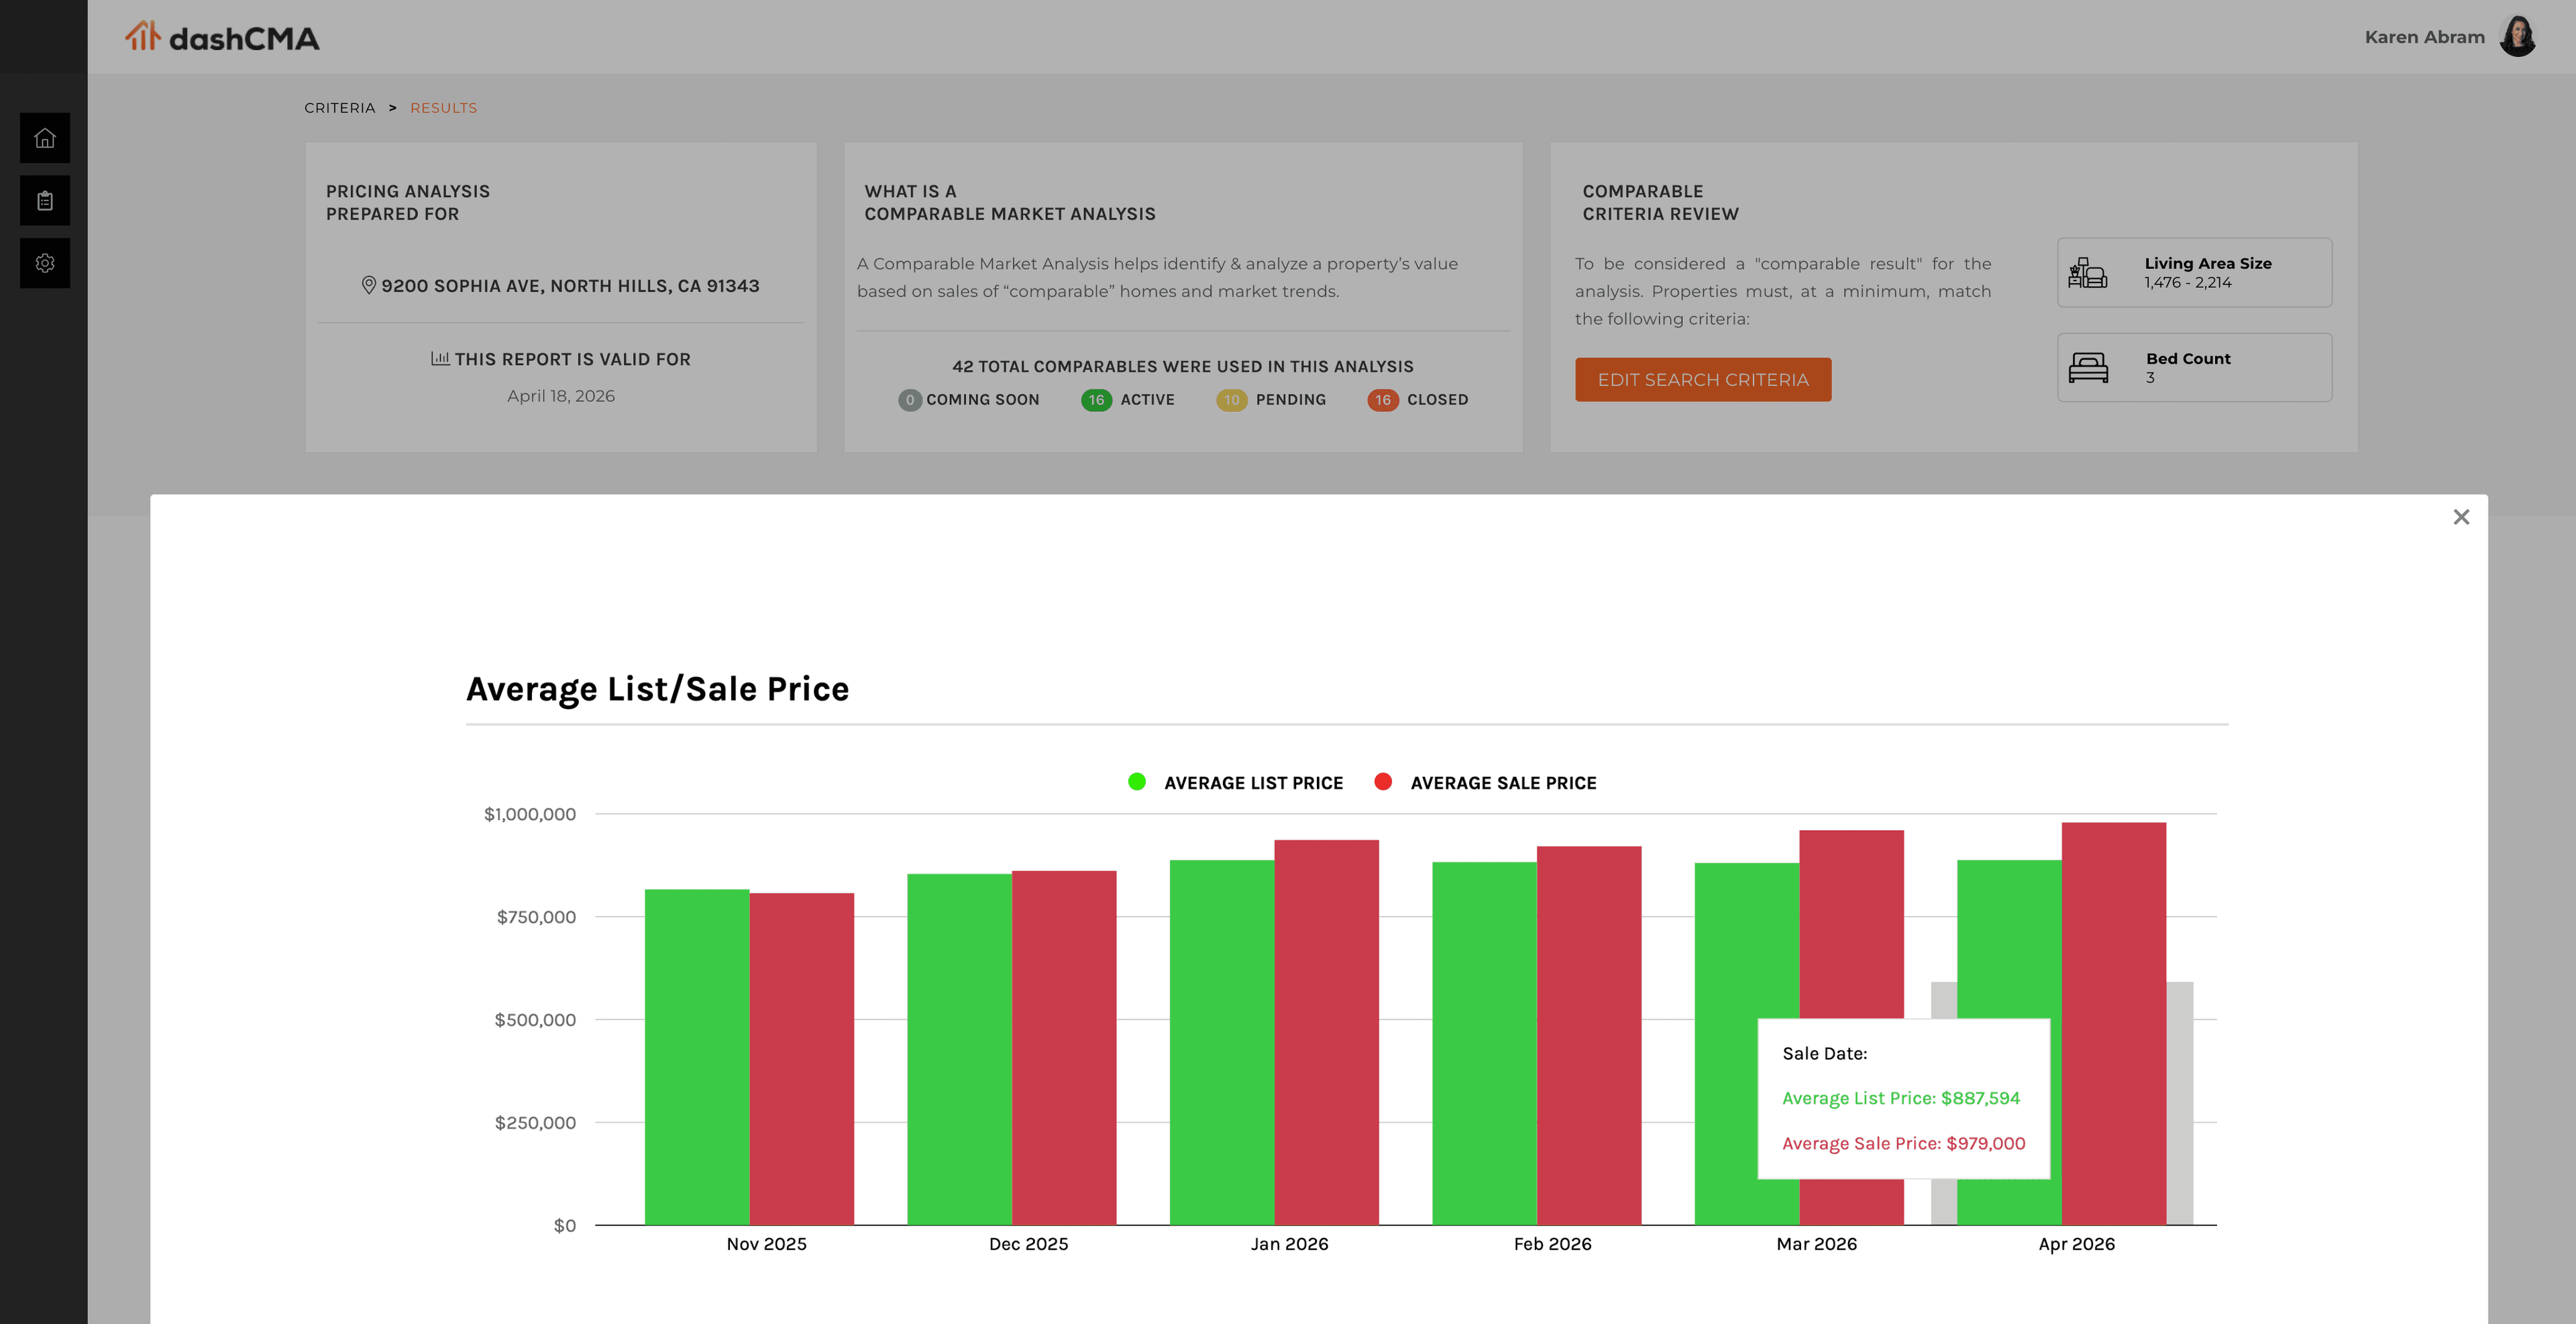Viewport: 2576px width, 1324px height.
Task: Click Average List Price legend label
Action: click(1253, 783)
